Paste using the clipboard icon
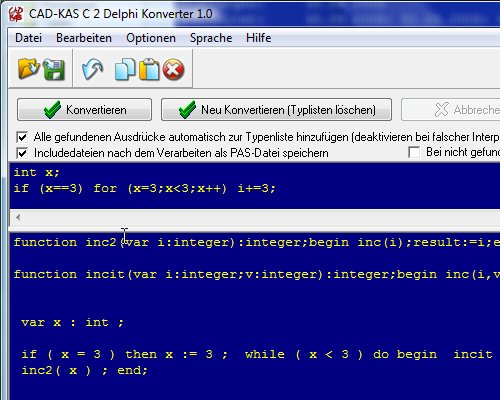 (149, 69)
